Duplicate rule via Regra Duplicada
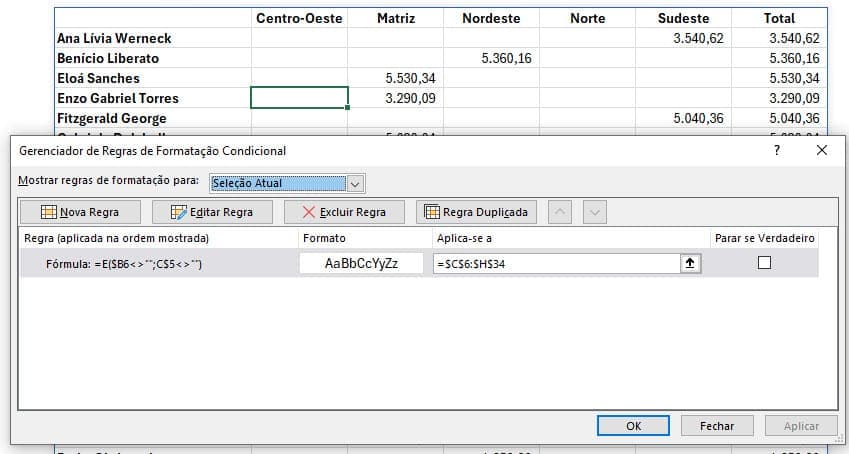This screenshot has height=454, width=849. click(476, 212)
